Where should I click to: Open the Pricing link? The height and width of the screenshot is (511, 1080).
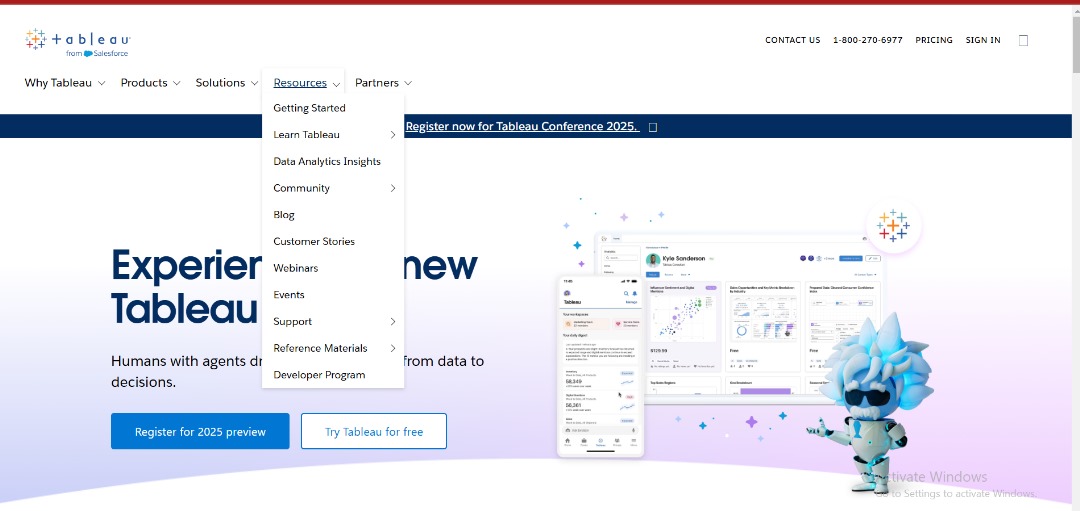(x=934, y=41)
